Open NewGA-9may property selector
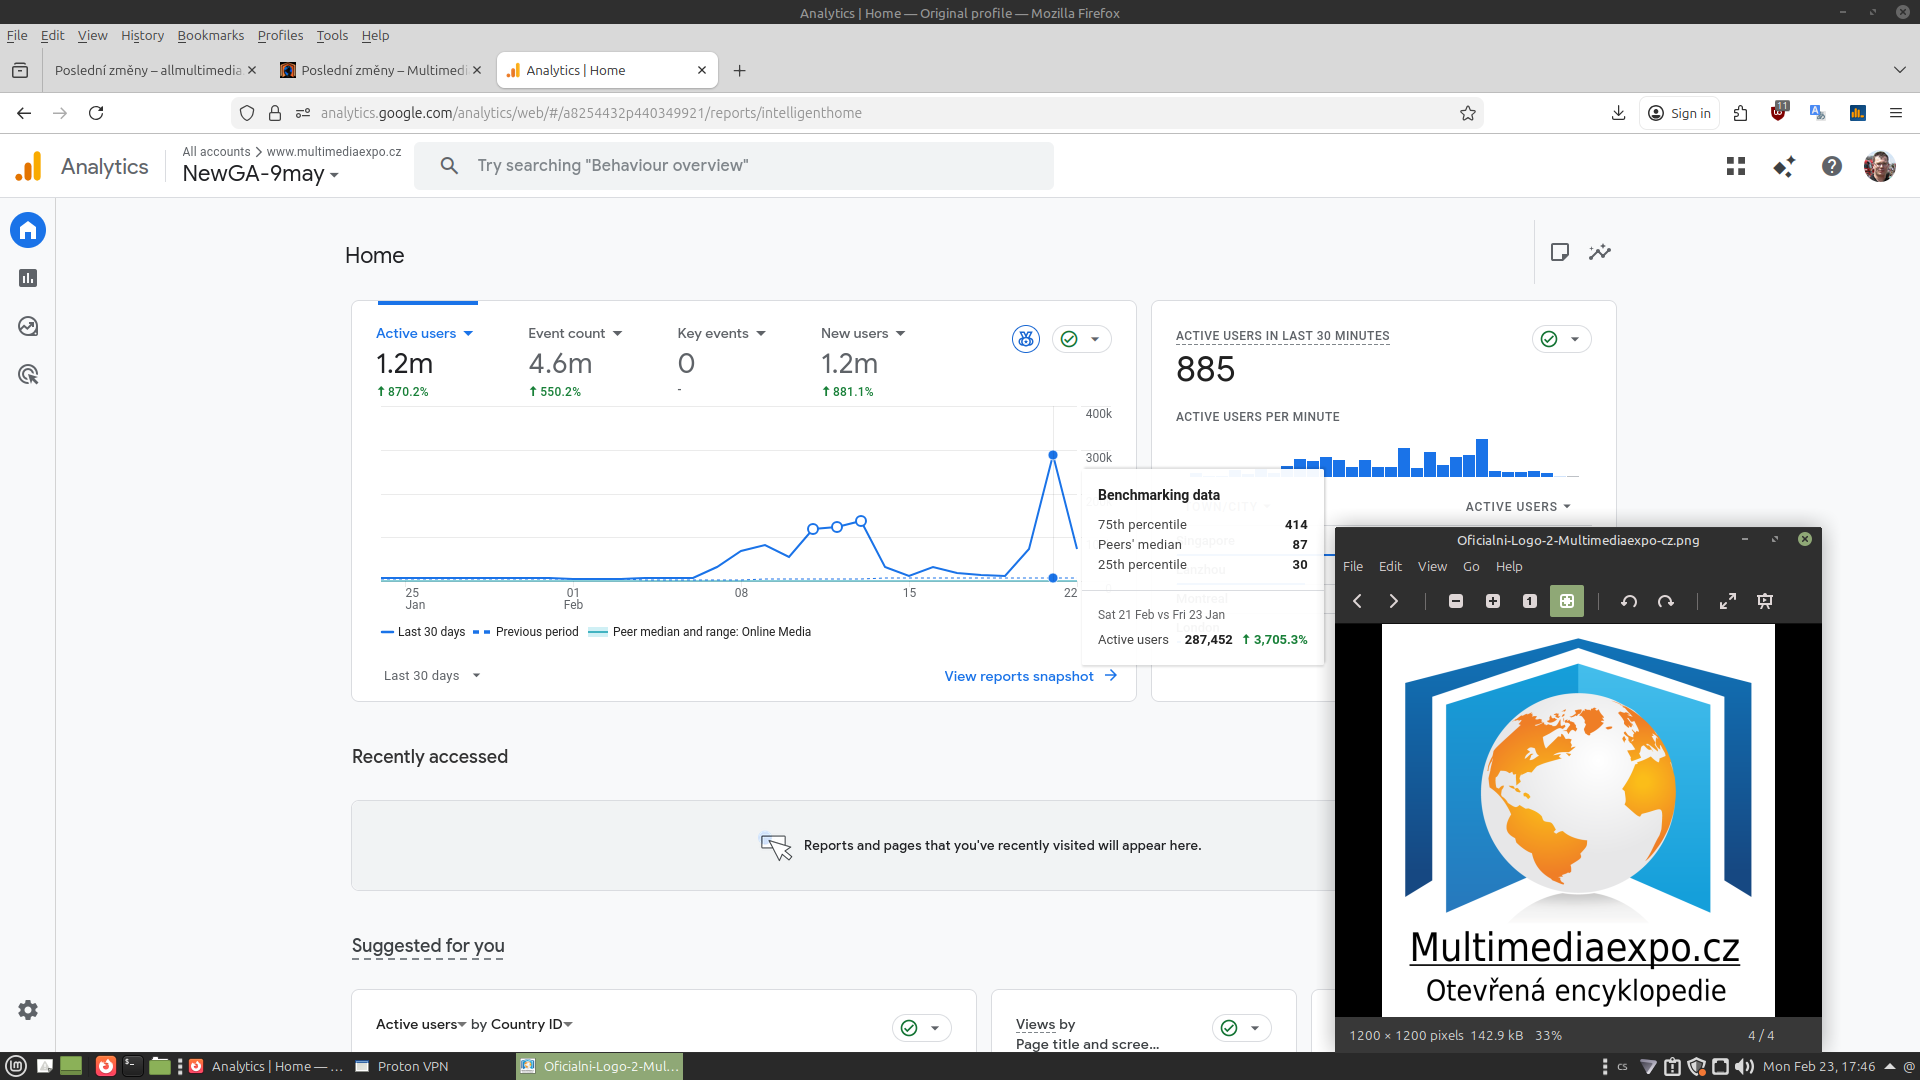 coord(260,173)
